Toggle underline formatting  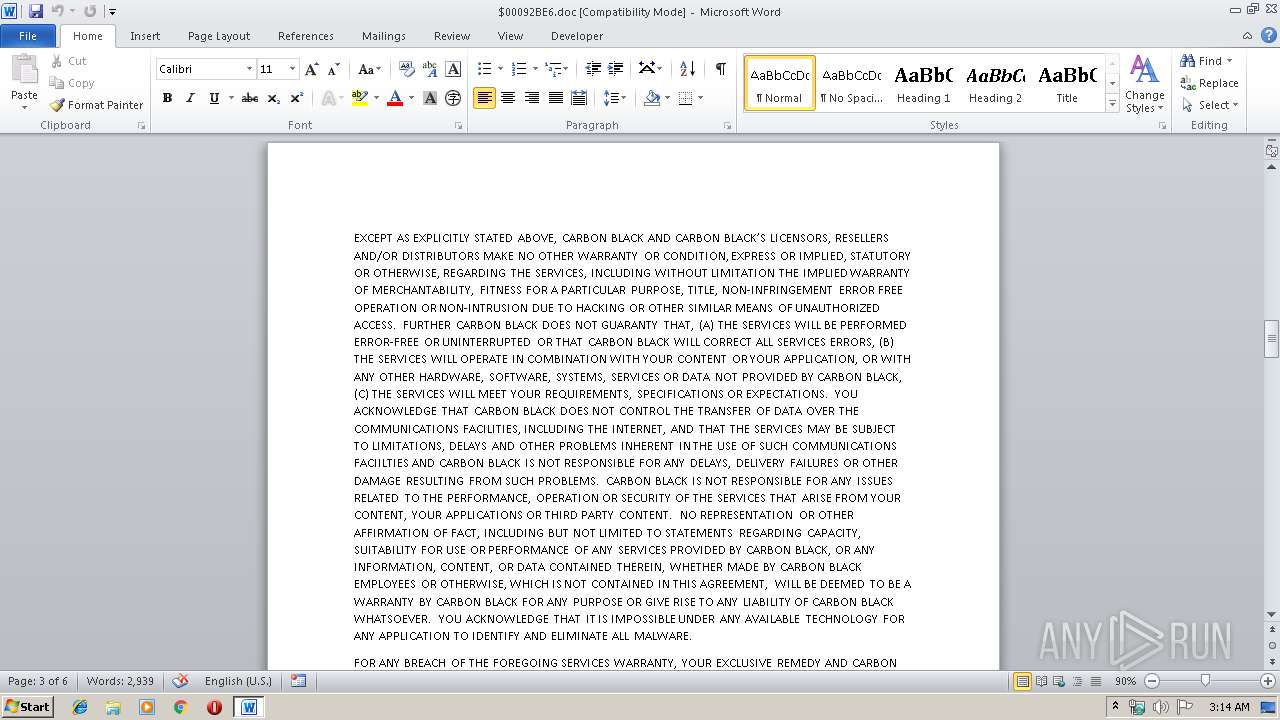pos(213,98)
